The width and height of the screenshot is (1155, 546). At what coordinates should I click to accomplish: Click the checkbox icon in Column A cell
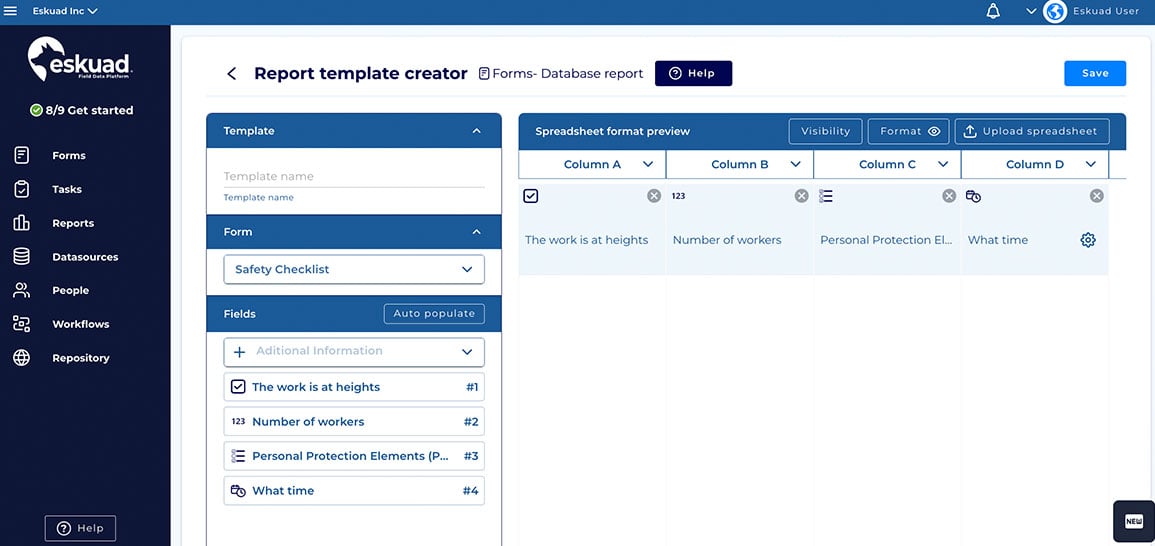pos(530,195)
